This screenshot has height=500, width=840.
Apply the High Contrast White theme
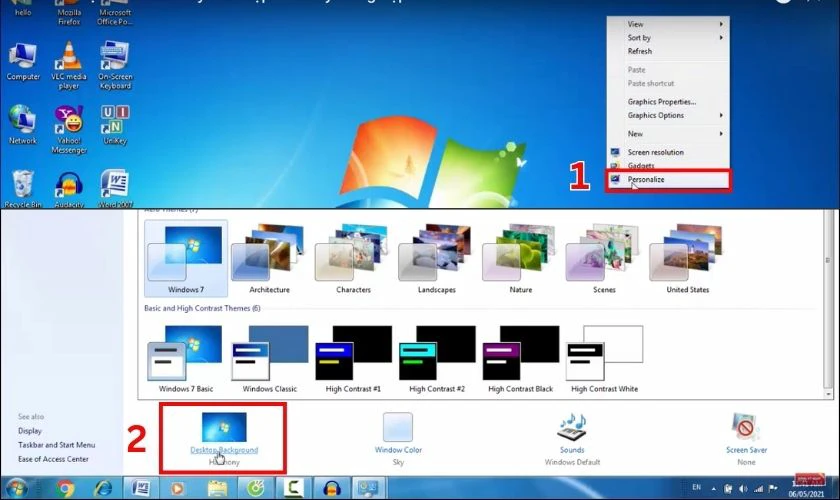tap(604, 358)
